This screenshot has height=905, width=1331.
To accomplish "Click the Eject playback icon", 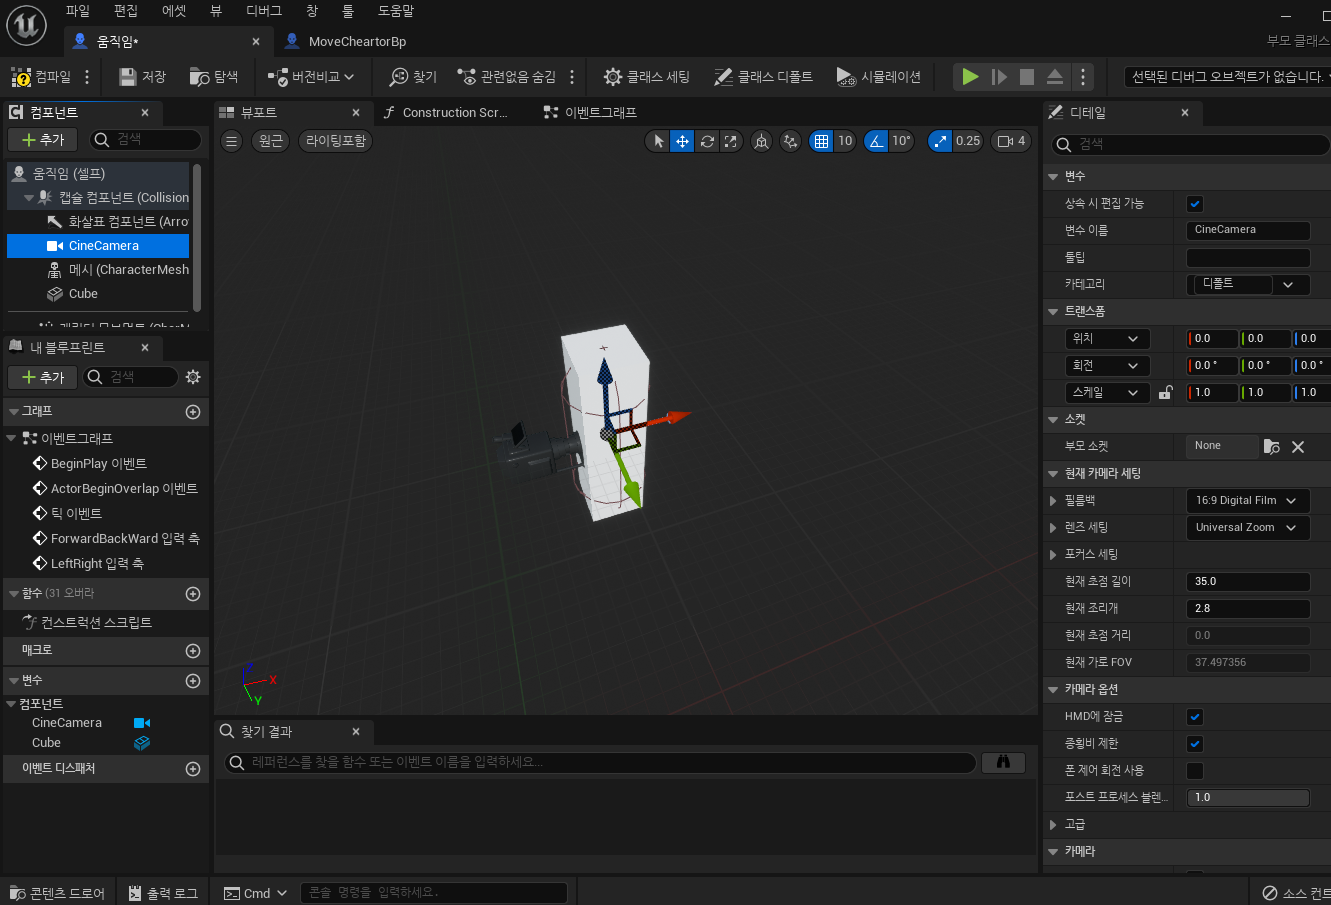I will coord(1055,77).
